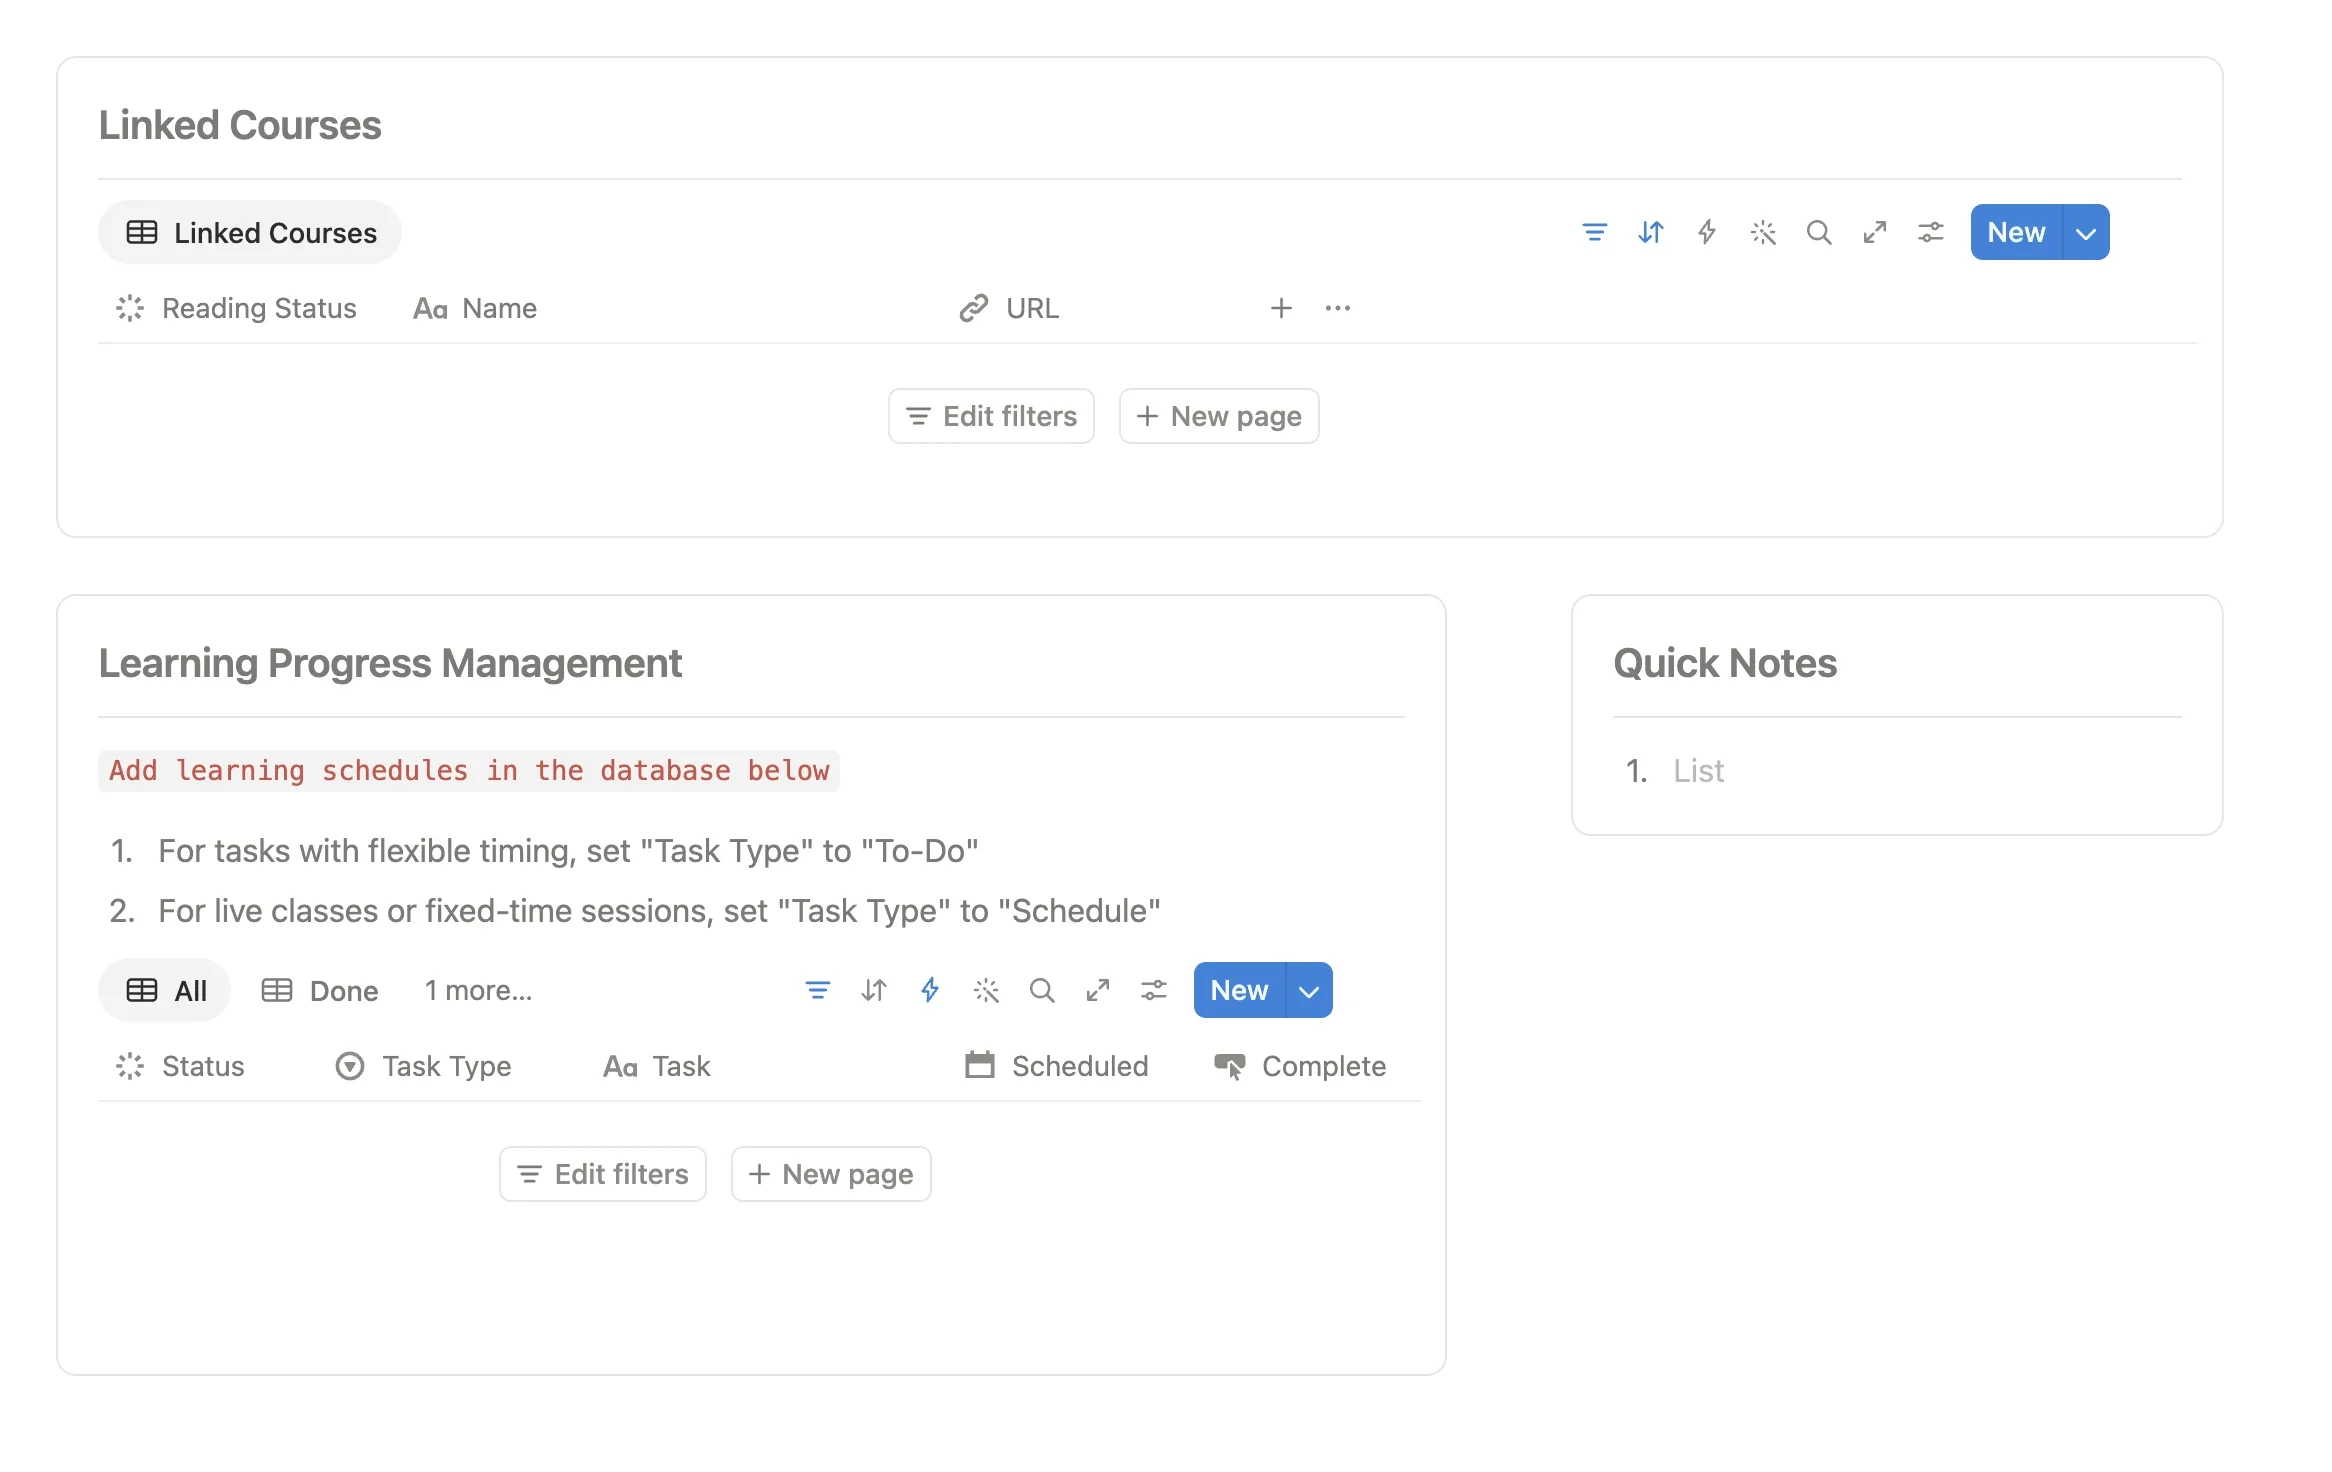2332x1472 pixels.
Task: Search the Learning Progress database
Action: coord(1042,990)
